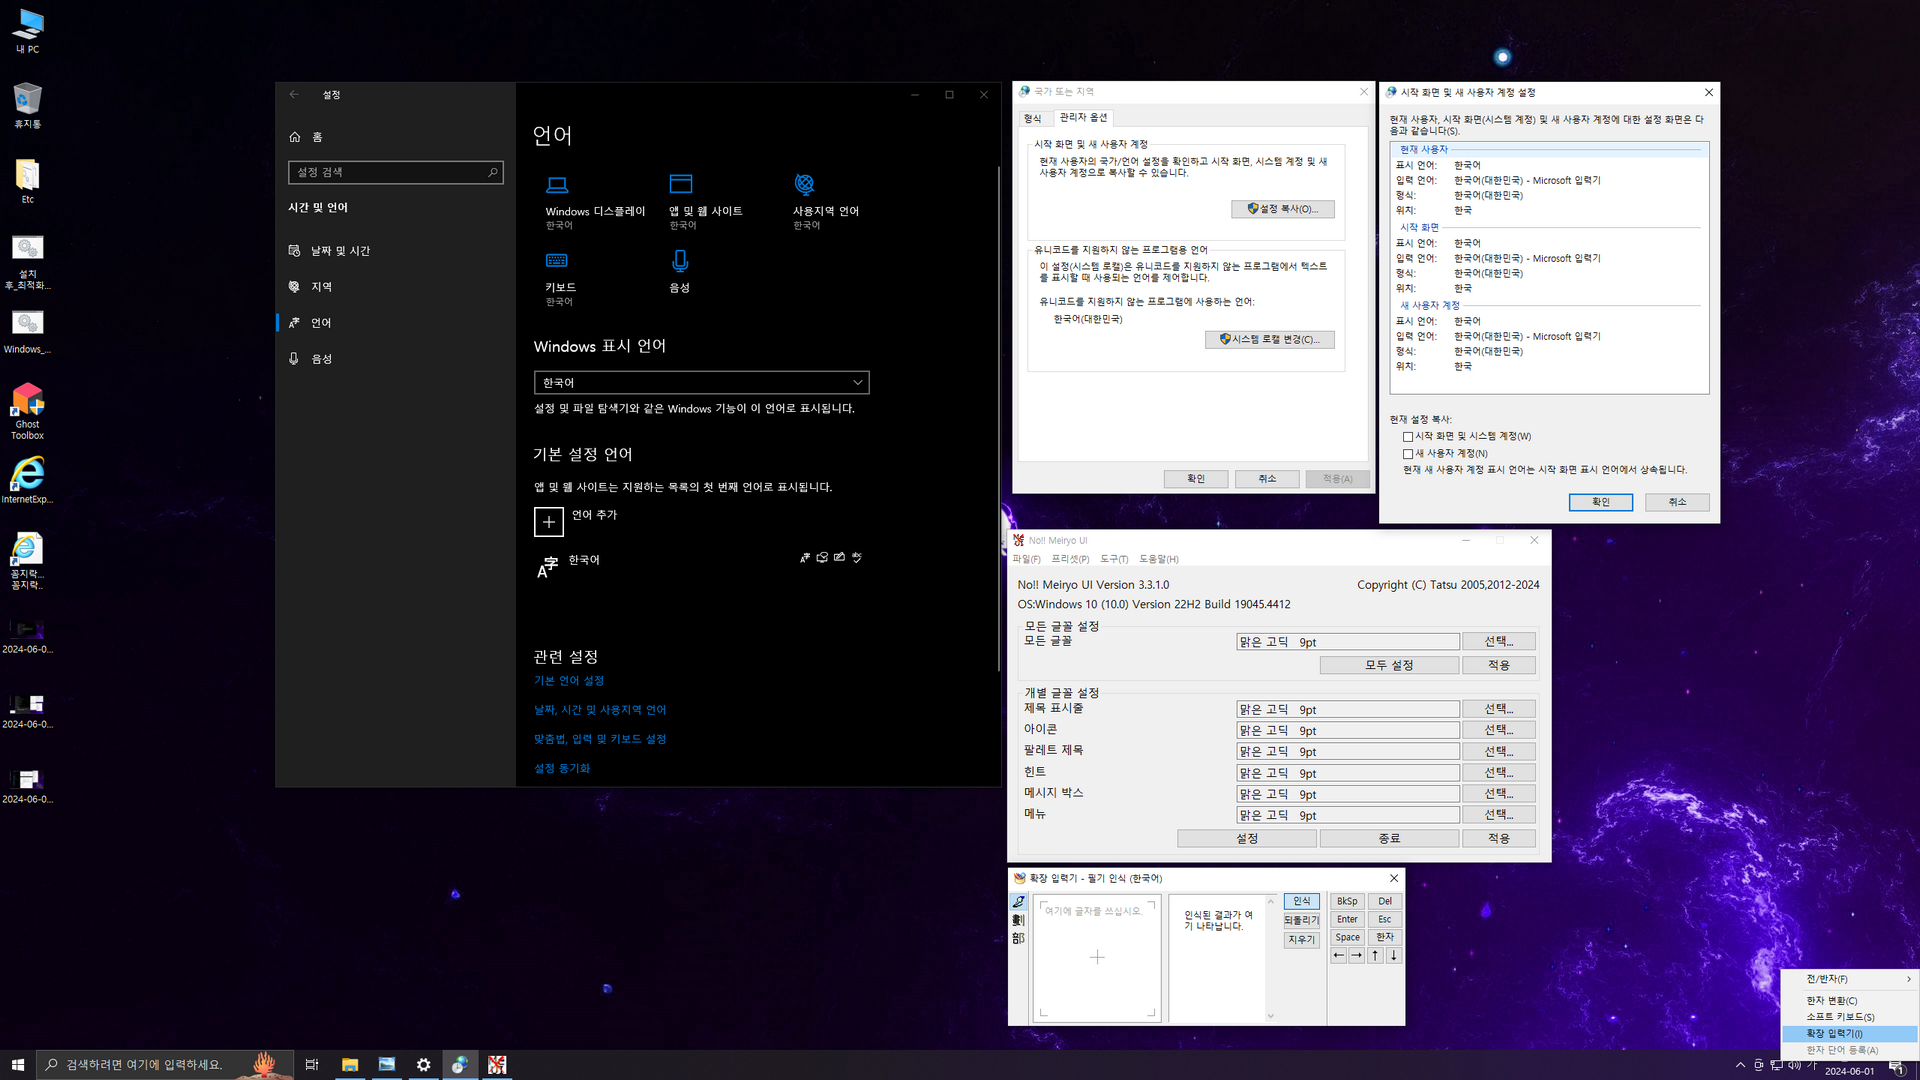Screen dimensions: 1920x1080
Task: Click the 시스템 로캘 변경 button
Action: pyautogui.click(x=1269, y=339)
